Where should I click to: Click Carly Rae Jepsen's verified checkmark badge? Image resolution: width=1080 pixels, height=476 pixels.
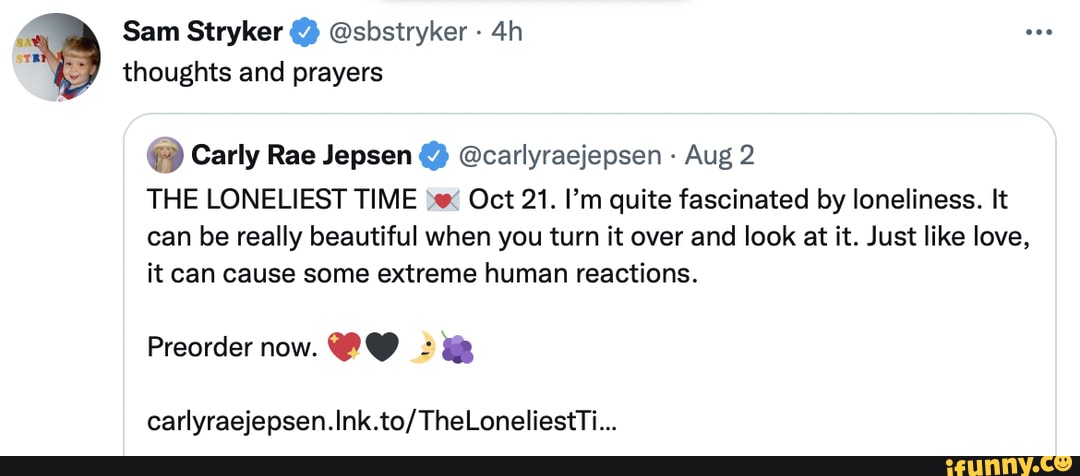click(x=432, y=156)
